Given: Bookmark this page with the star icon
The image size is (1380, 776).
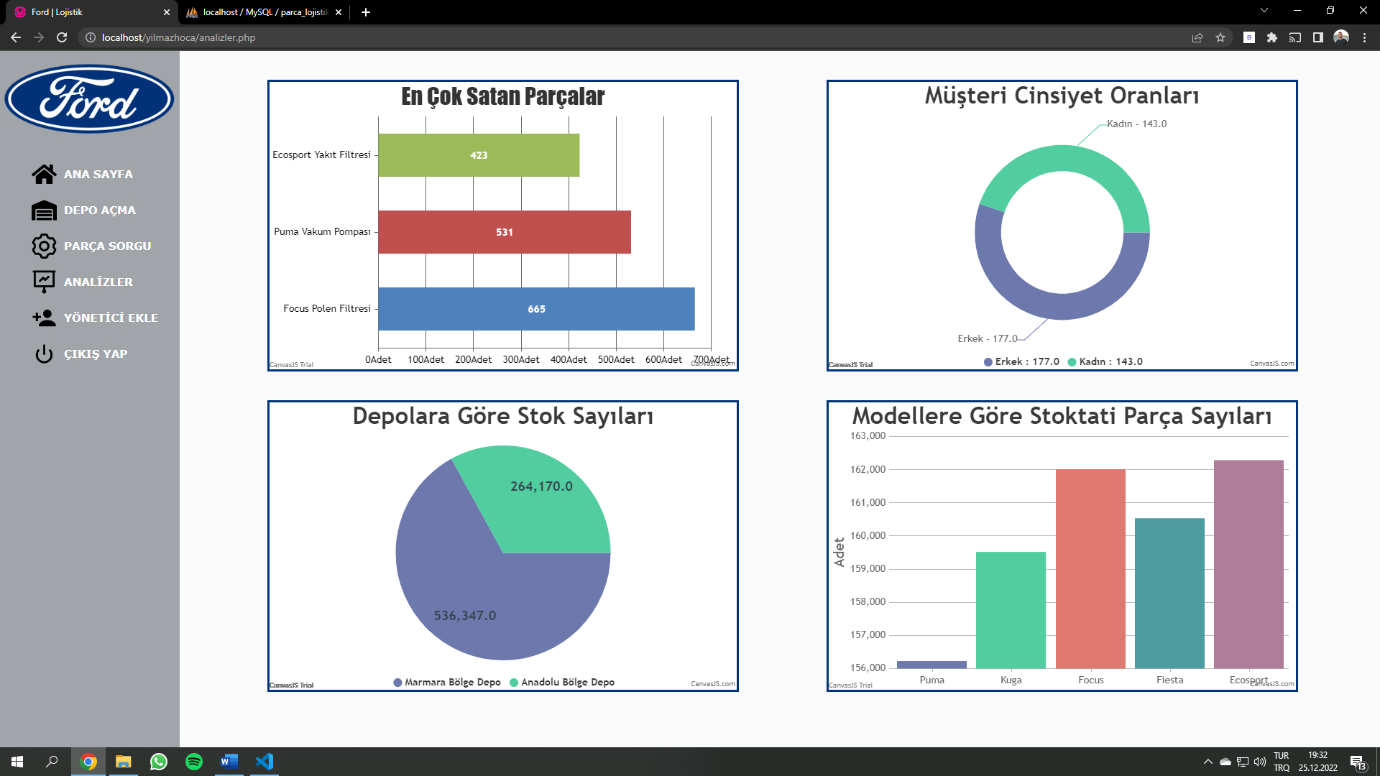Looking at the screenshot, I should click(1220, 37).
